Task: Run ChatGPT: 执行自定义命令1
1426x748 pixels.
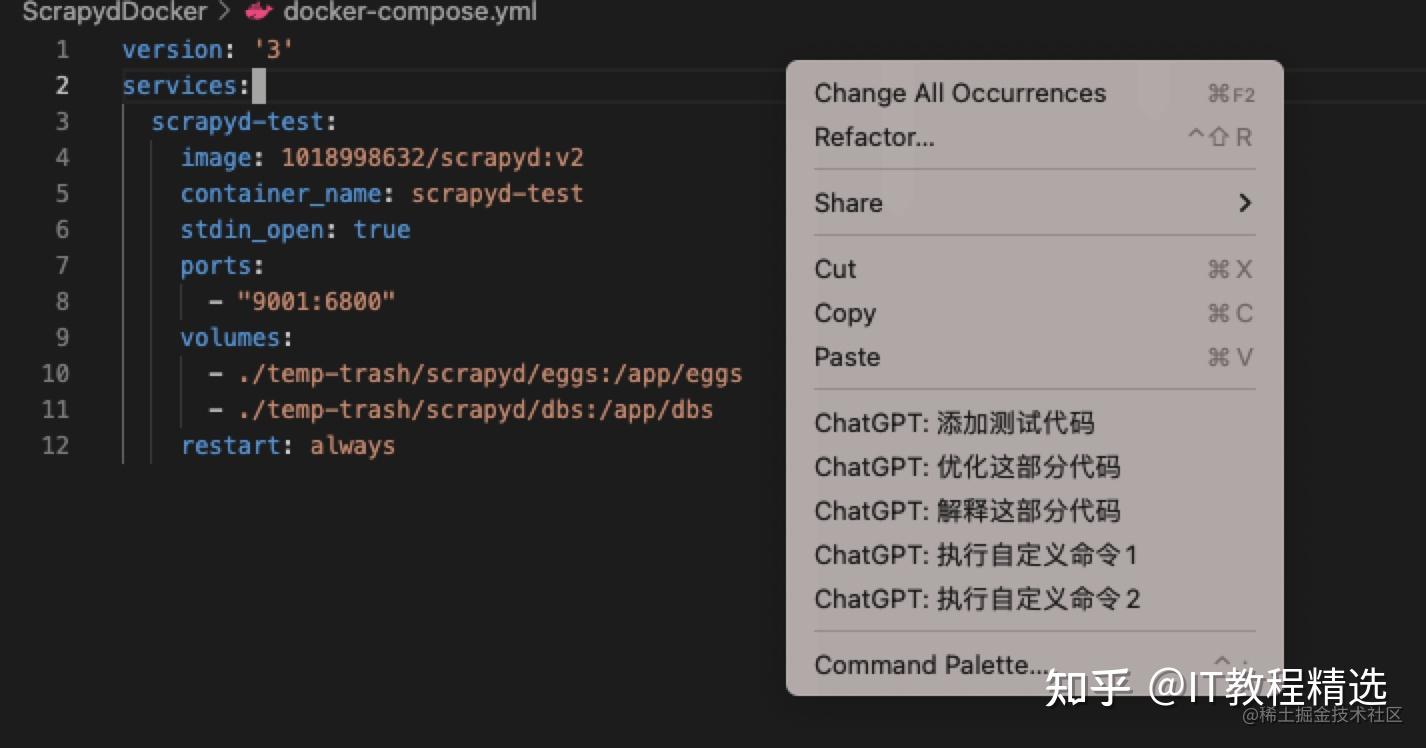Action: (1034, 555)
